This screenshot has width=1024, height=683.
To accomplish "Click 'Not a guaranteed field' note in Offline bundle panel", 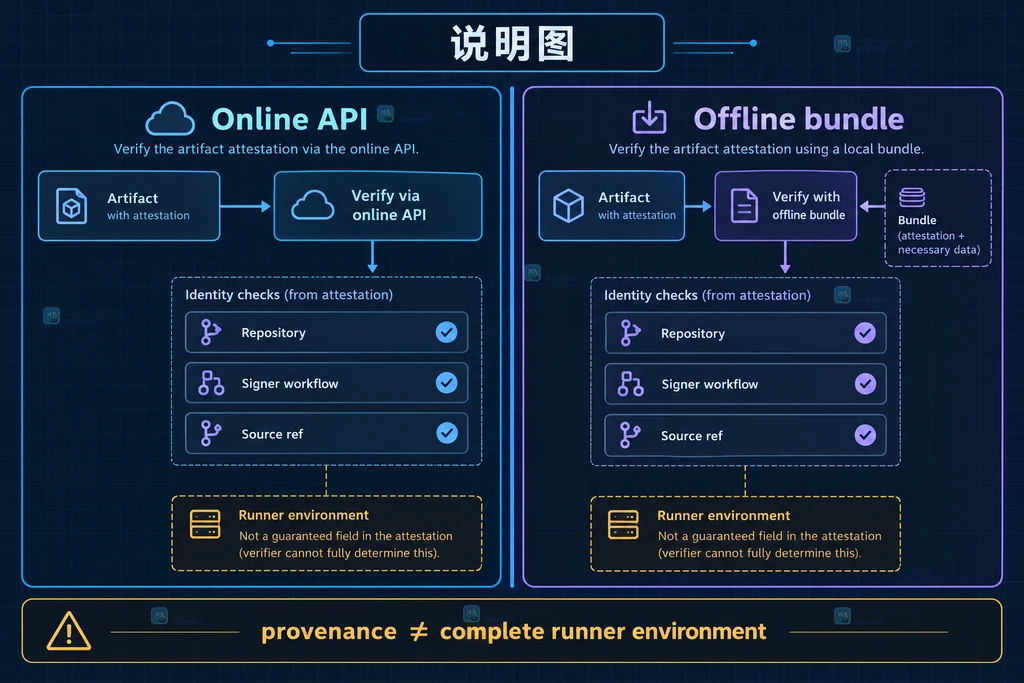I will (769, 545).
